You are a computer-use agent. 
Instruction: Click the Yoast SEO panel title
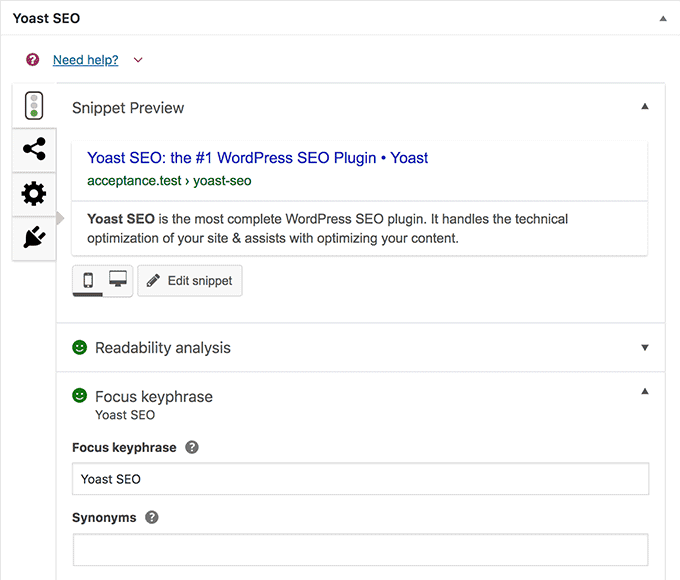[46, 18]
